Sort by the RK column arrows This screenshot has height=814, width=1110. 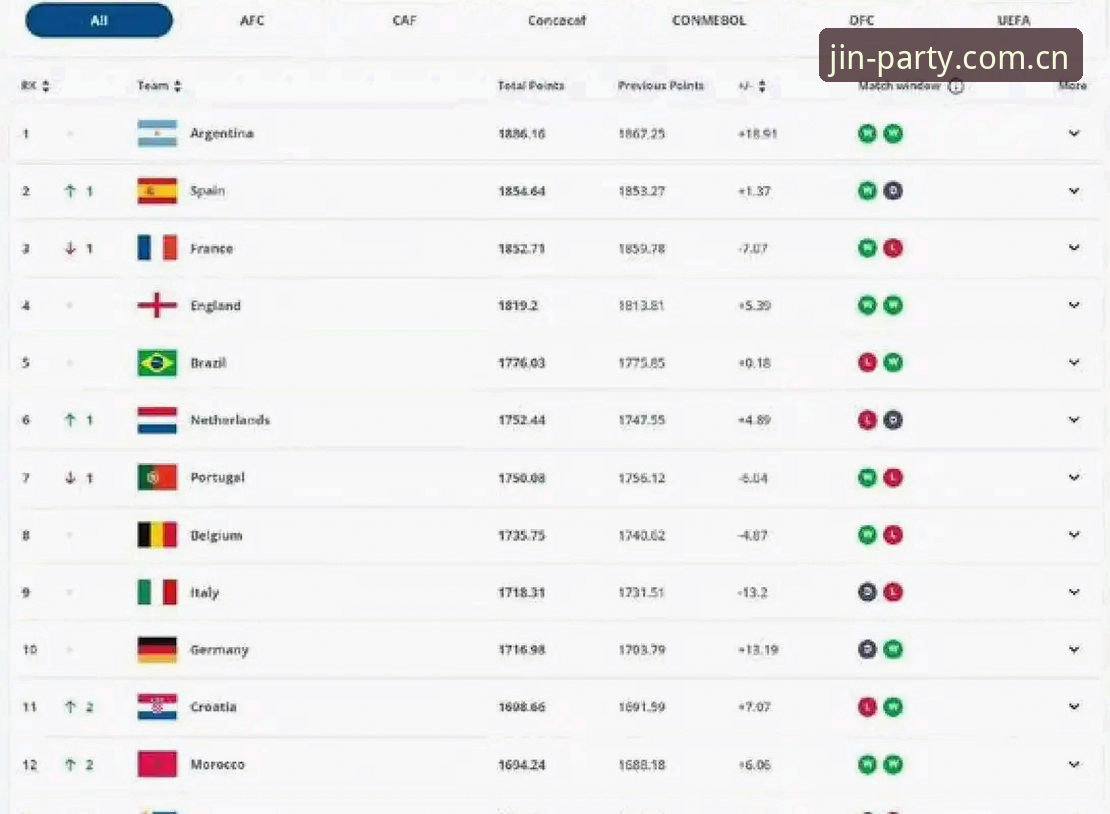click(46, 86)
